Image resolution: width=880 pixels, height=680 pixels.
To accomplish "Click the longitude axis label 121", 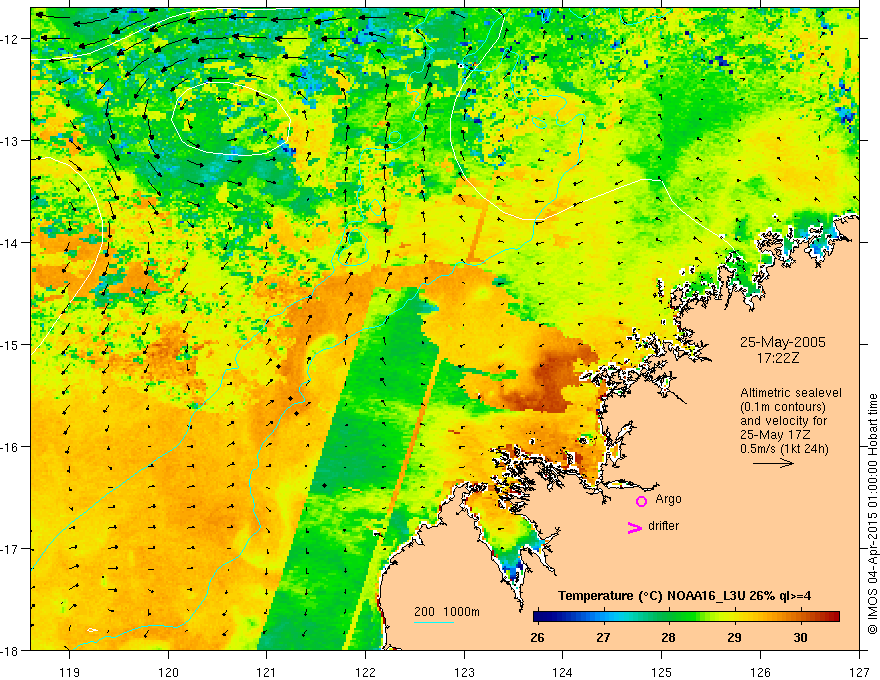I will tap(267, 672).
